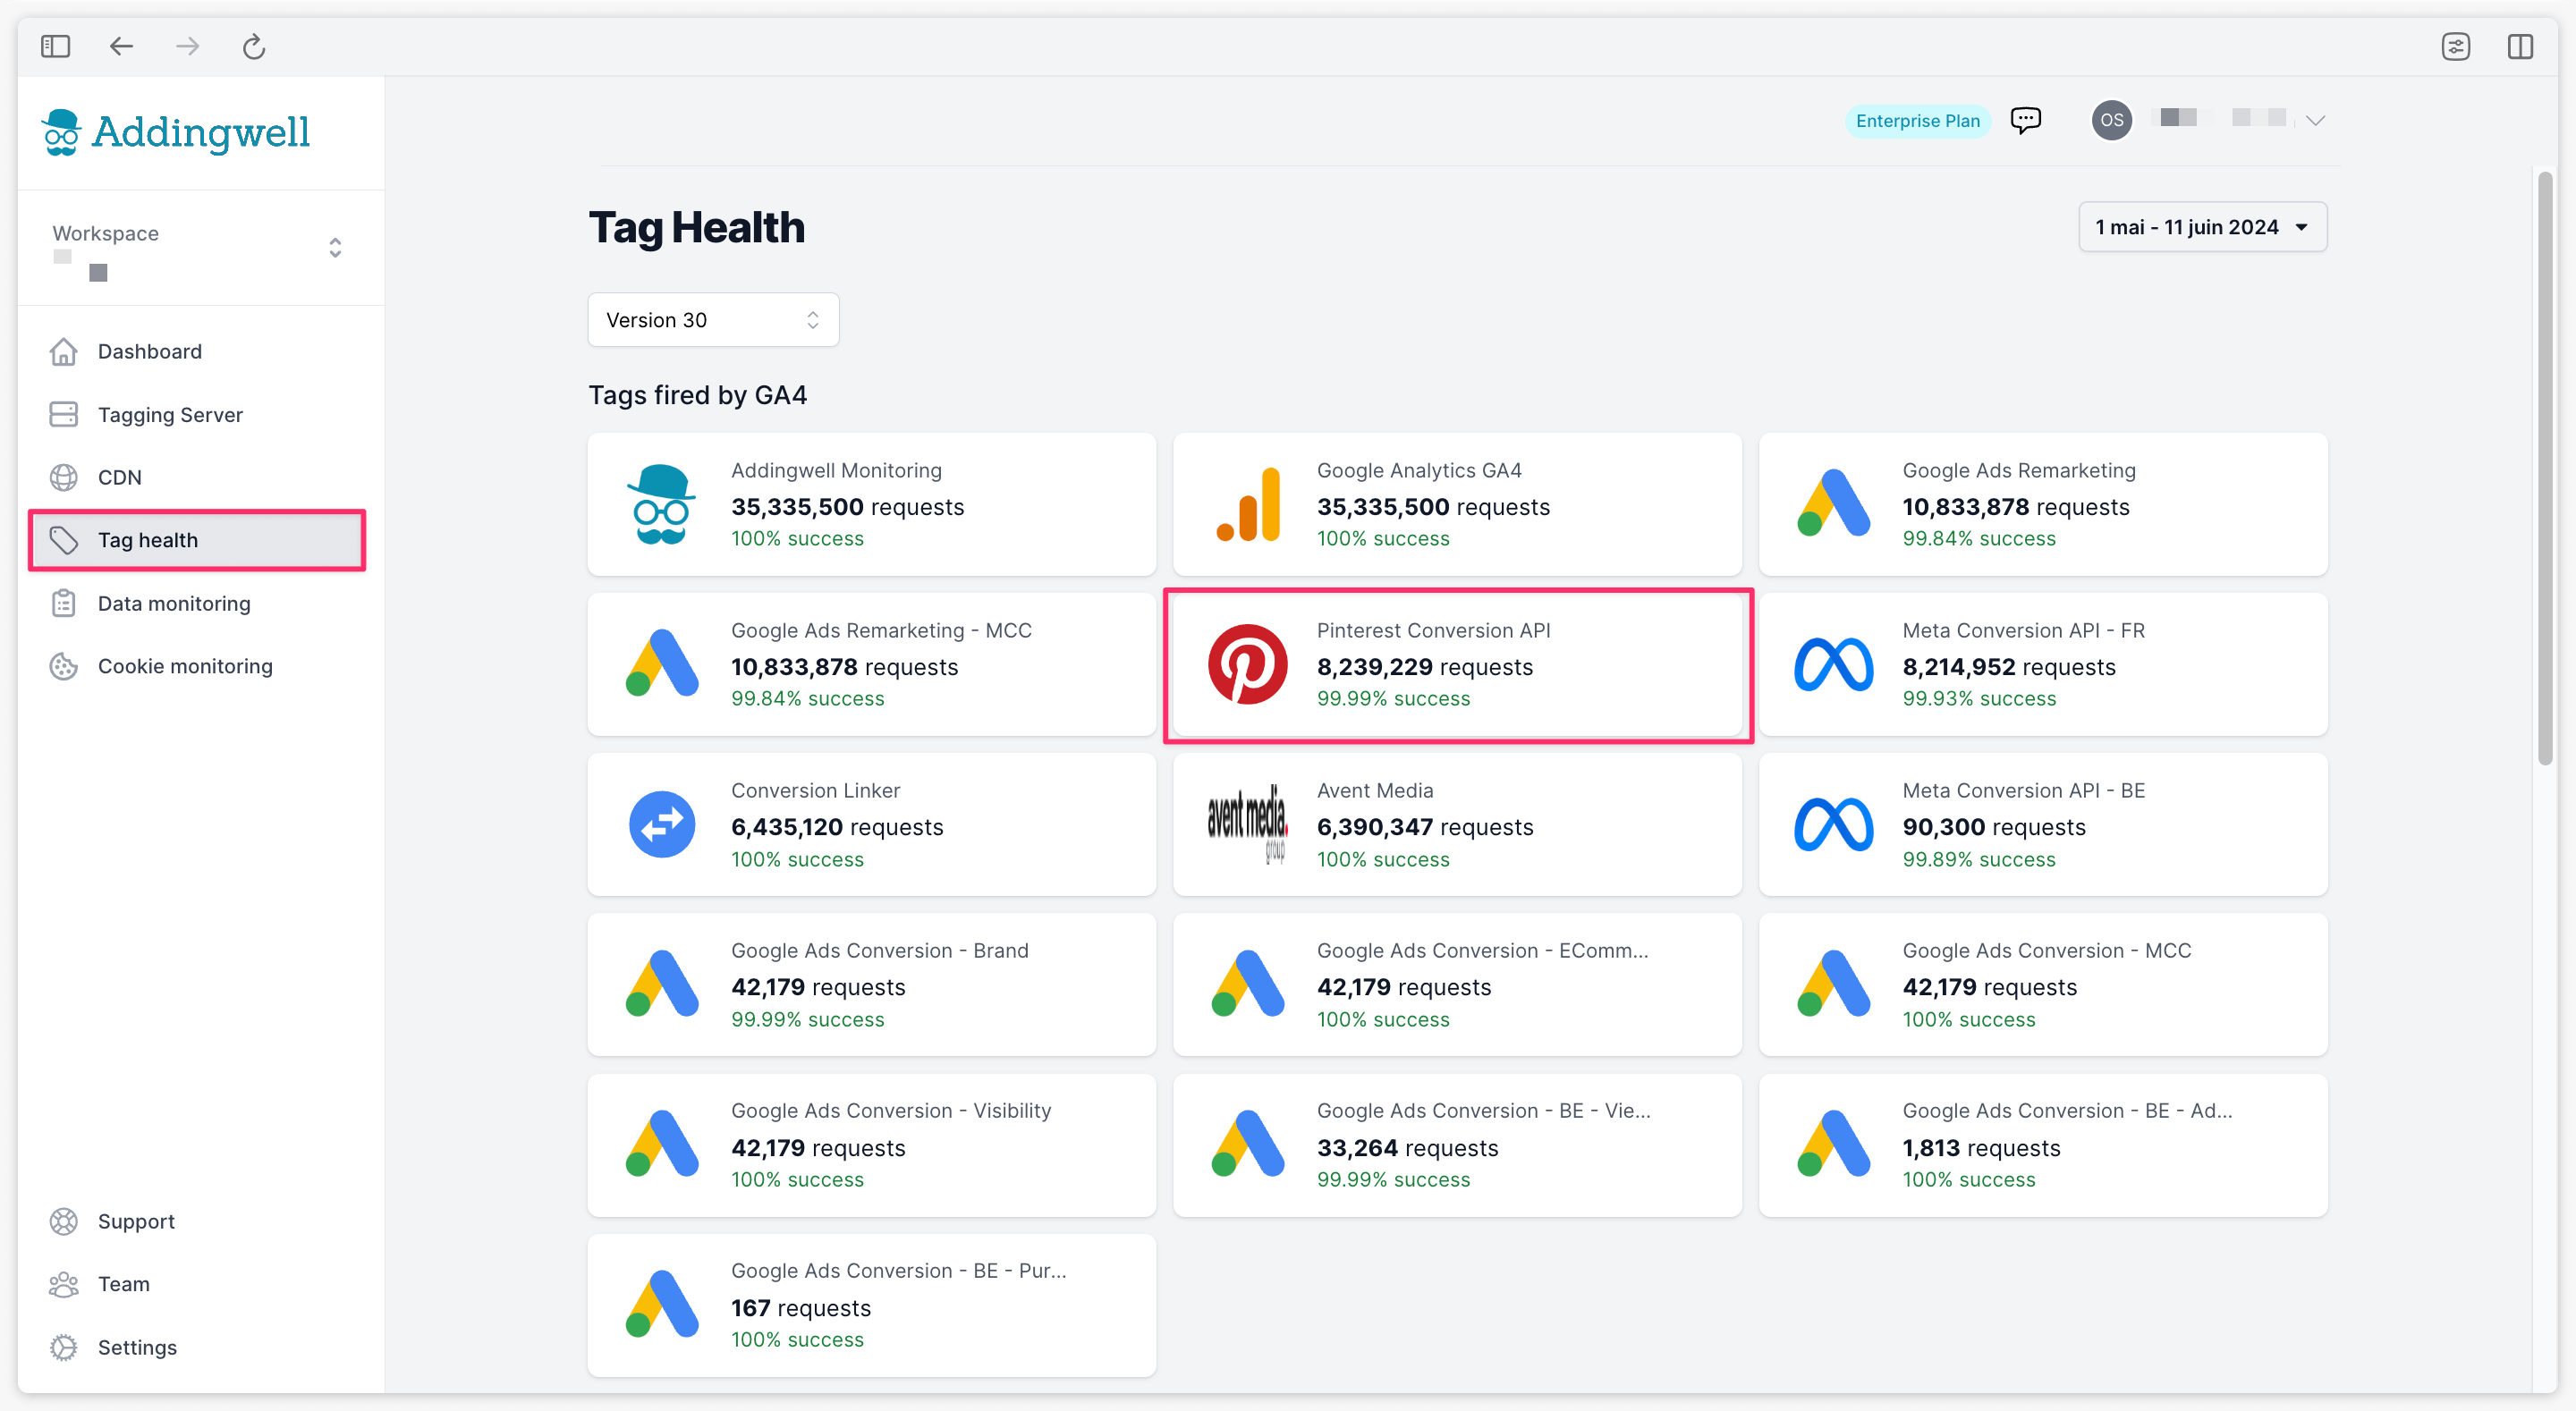Open Cookie monitoring page
Image resolution: width=2576 pixels, height=1411 pixels.
[x=185, y=666]
